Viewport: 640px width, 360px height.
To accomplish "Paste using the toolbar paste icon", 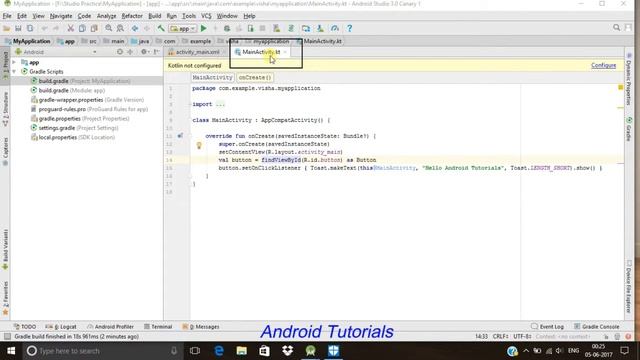I will [94, 29].
